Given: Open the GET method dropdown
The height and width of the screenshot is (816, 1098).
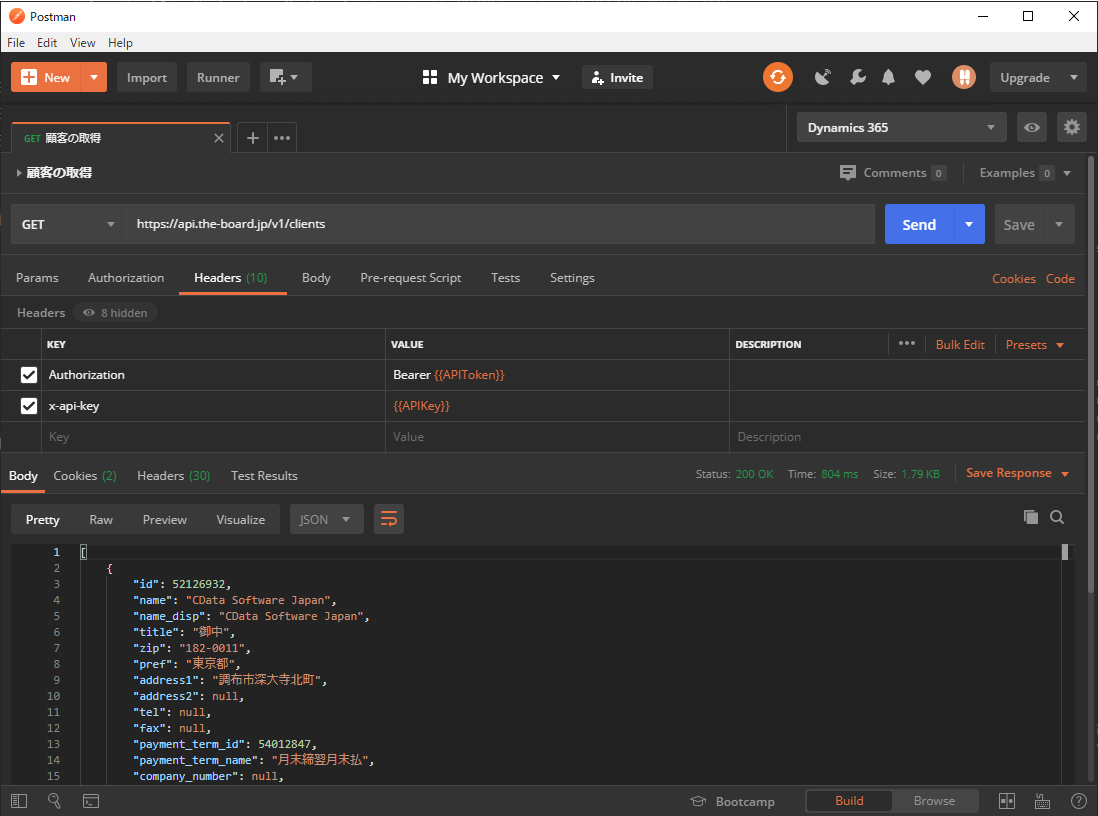Looking at the screenshot, I should point(68,224).
